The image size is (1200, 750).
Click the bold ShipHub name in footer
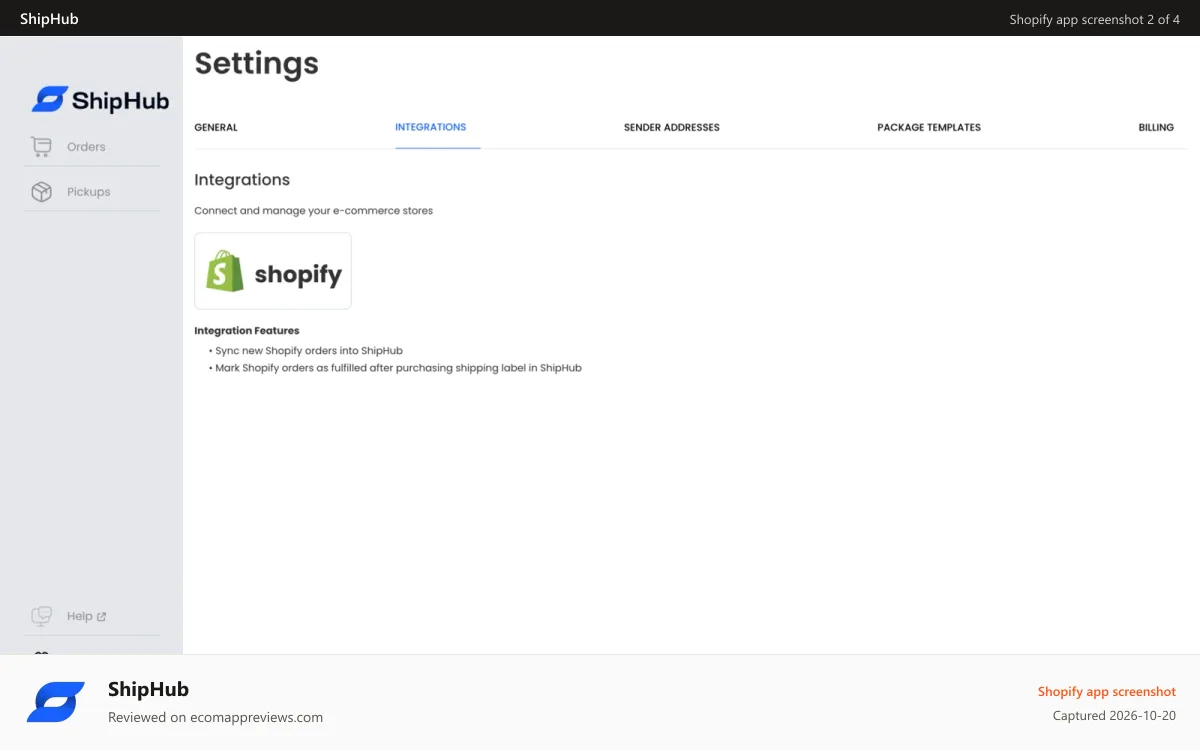(148, 689)
